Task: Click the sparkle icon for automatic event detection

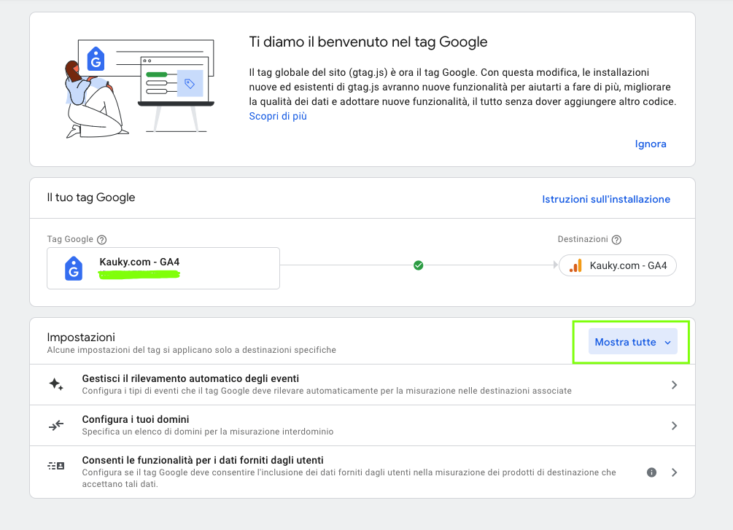Action: [56, 384]
